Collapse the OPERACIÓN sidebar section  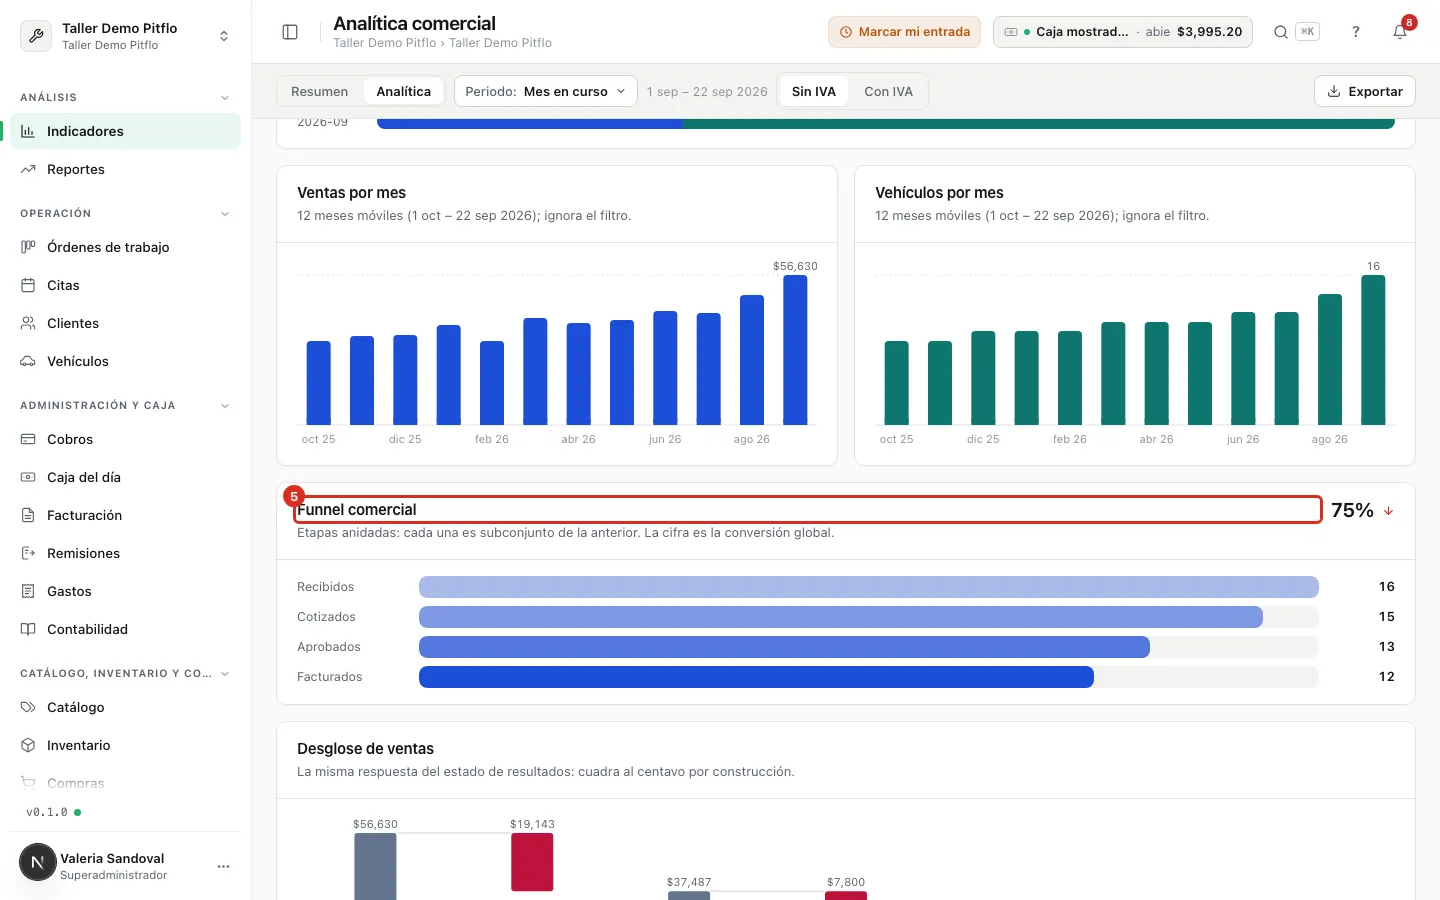point(225,213)
